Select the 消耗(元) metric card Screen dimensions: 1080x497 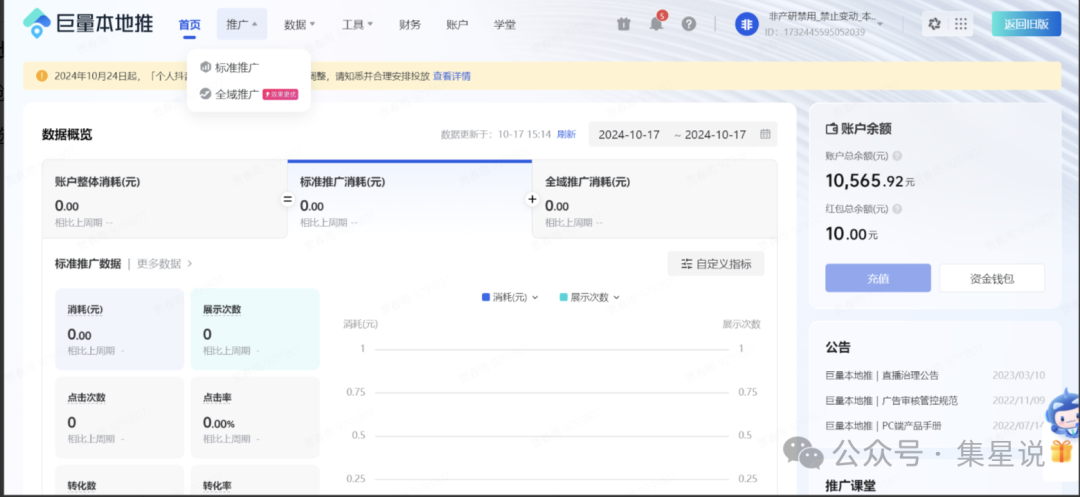[x=119, y=329]
